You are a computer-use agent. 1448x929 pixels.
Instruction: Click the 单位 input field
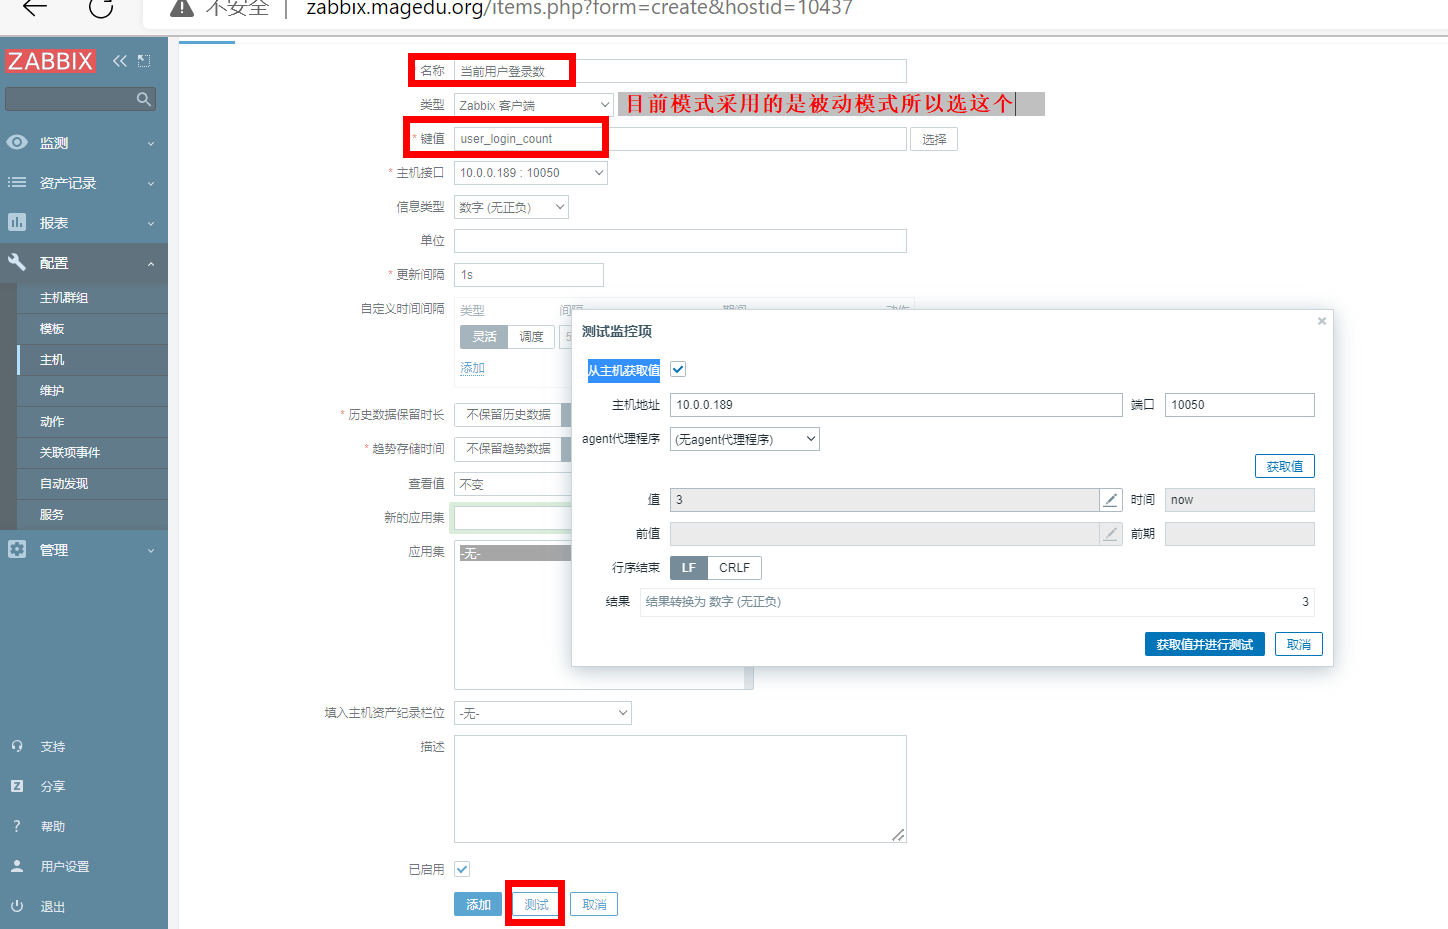[x=680, y=241]
